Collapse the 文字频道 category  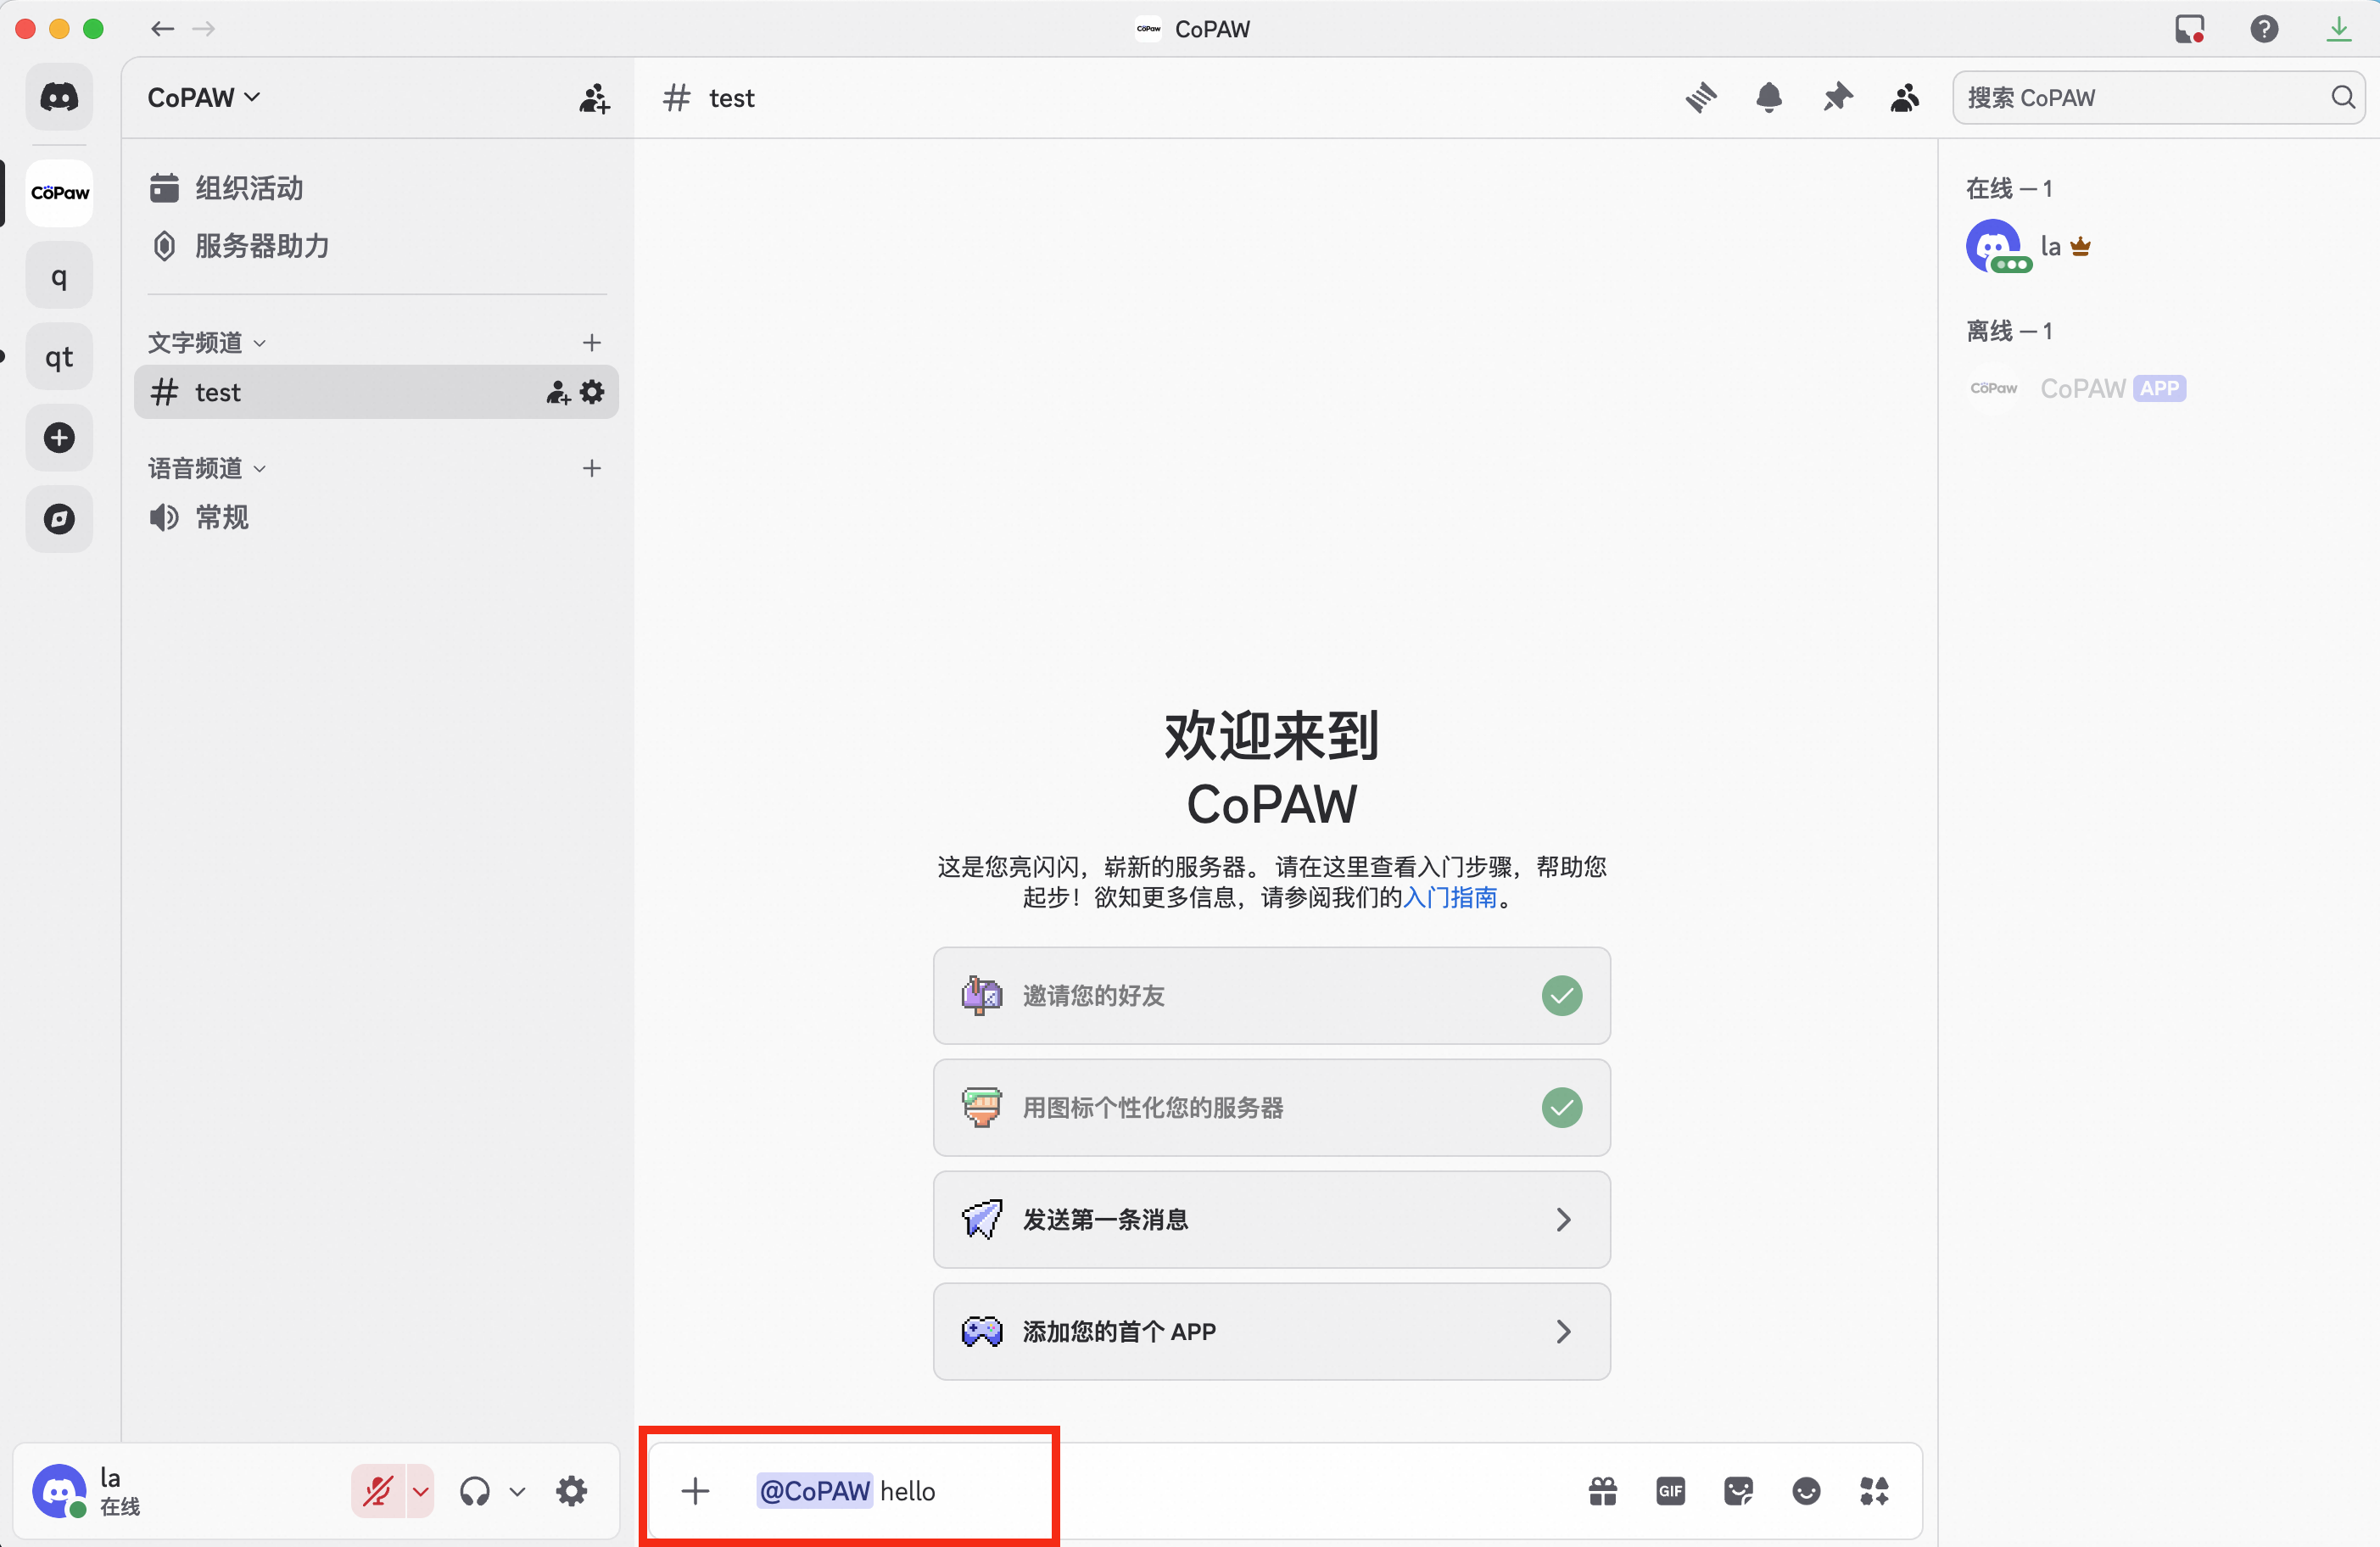(x=207, y=343)
